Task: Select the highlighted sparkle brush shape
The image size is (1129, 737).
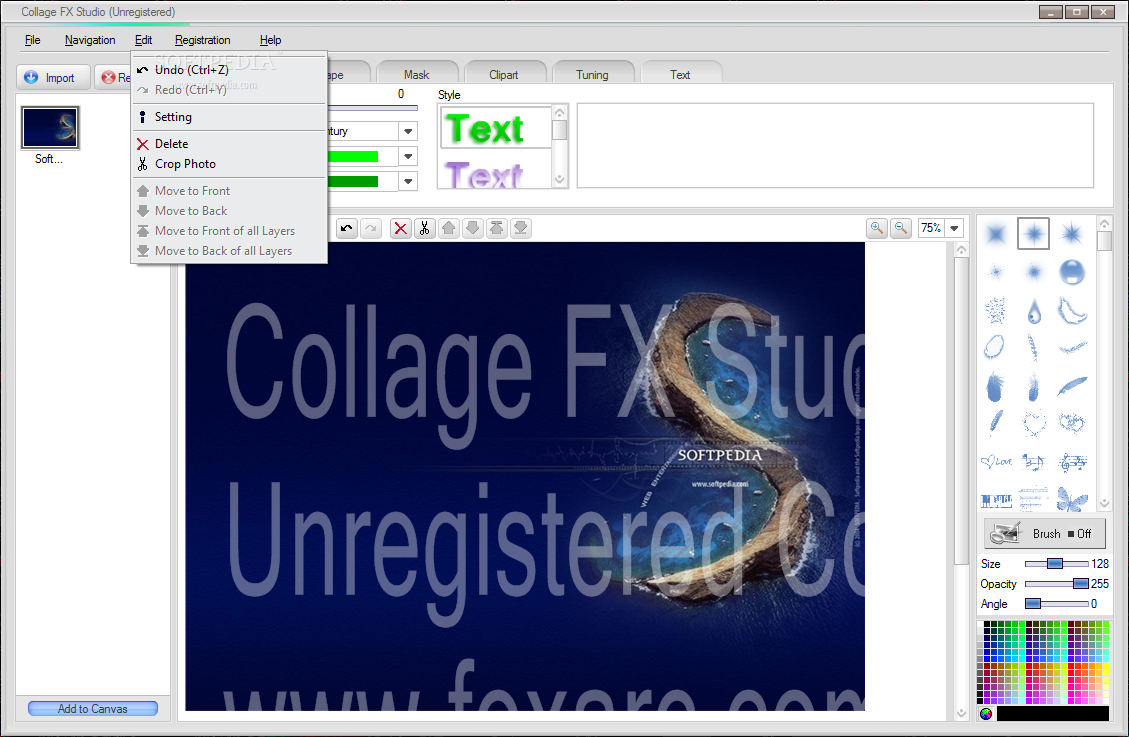Action: (x=1033, y=233)
